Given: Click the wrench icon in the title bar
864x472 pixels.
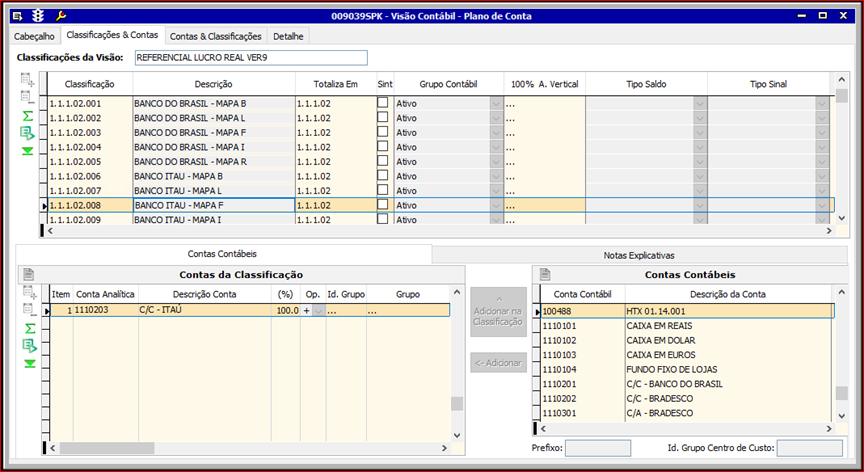Looking at the screenshot, I should point(61,16).
